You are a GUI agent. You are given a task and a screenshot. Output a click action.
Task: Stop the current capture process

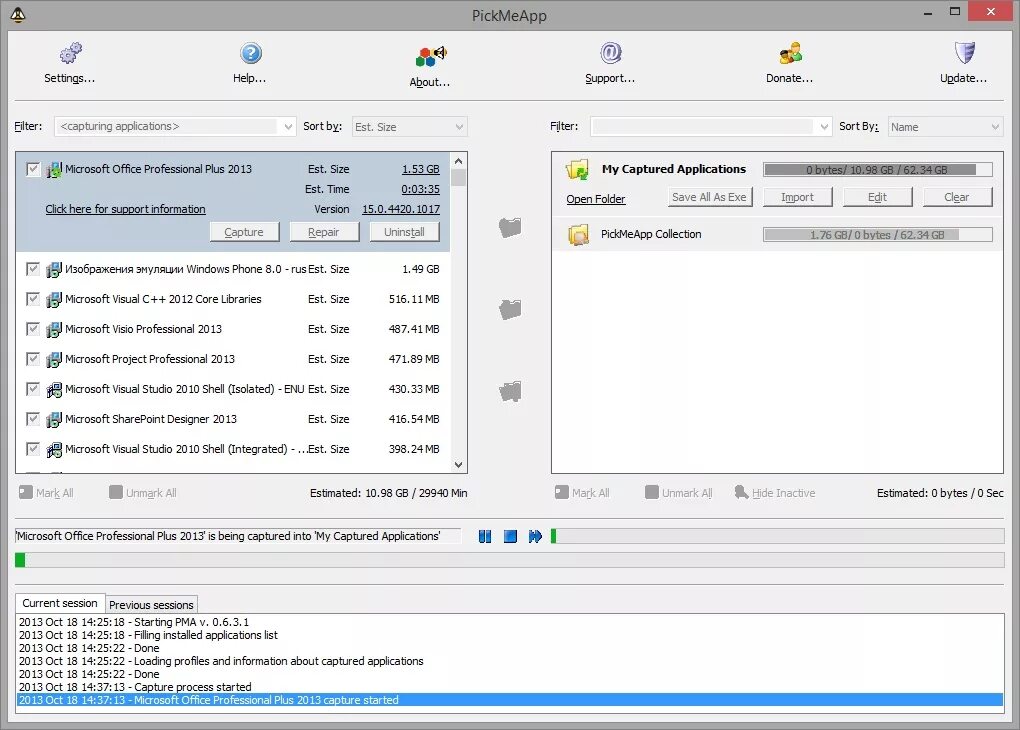(x=510, y=536)
